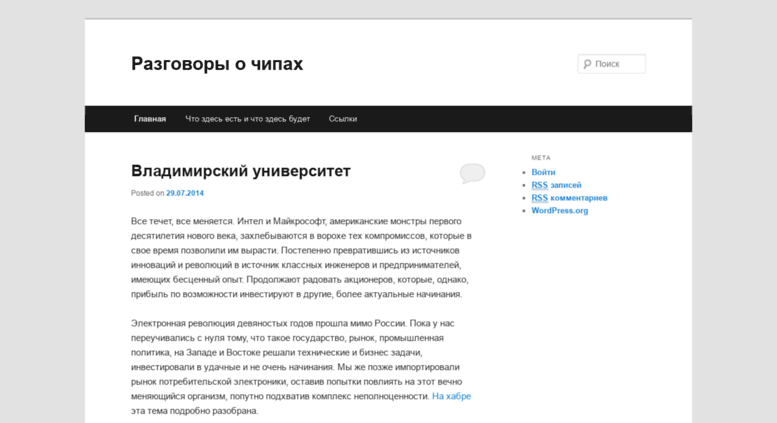Screen dimensions: 777x423
Task: Go to the Главная menu item
Action: pyautogui.click(x=150, y=119)
